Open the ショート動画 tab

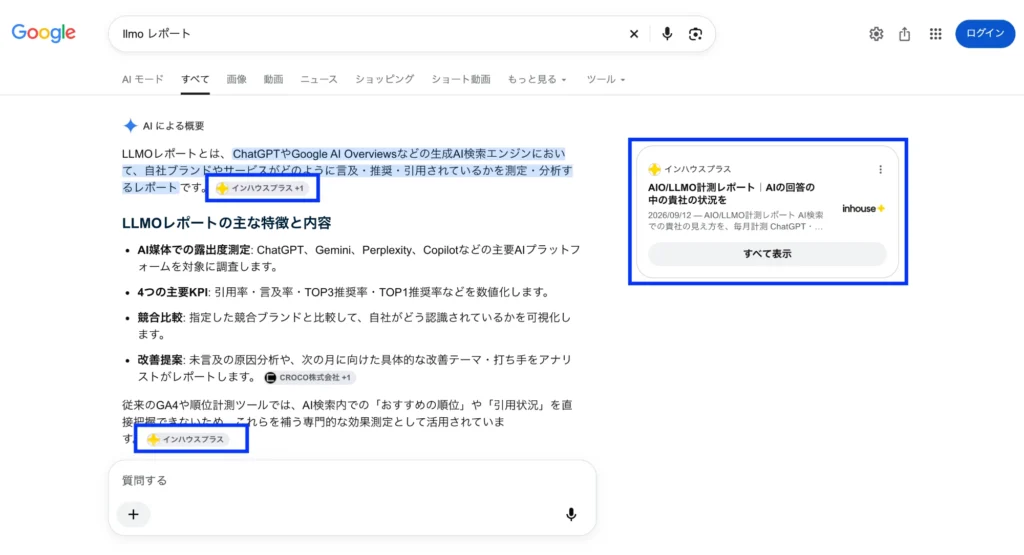coord(460,79)
